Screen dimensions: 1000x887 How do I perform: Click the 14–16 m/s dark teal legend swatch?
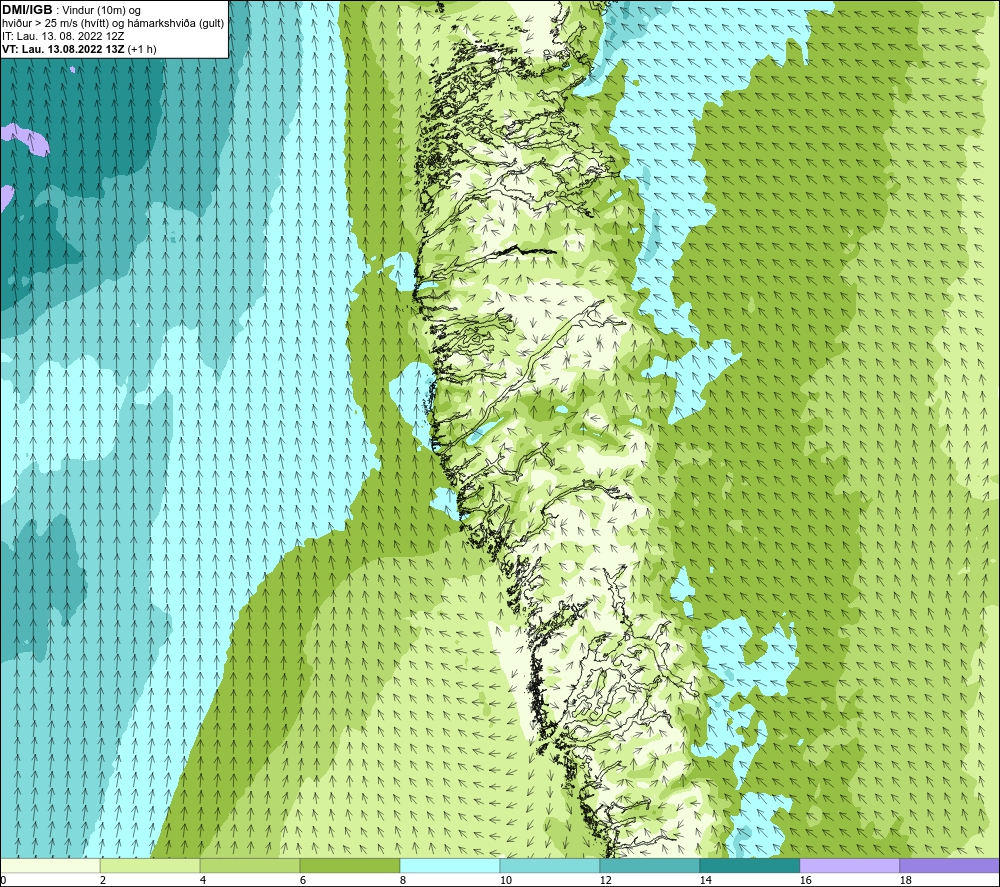point(749,865)
